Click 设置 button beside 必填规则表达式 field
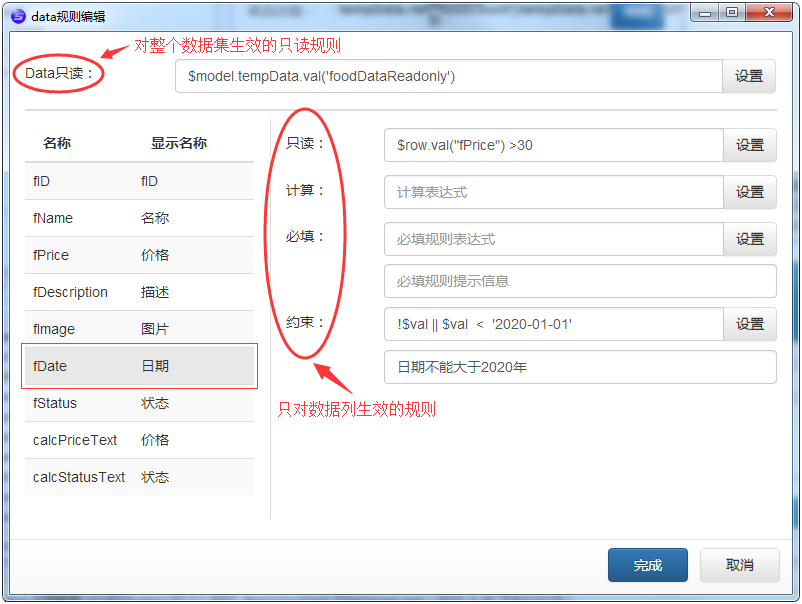Image resolution: width=802 pixels, height=604 pixels. 750,239
